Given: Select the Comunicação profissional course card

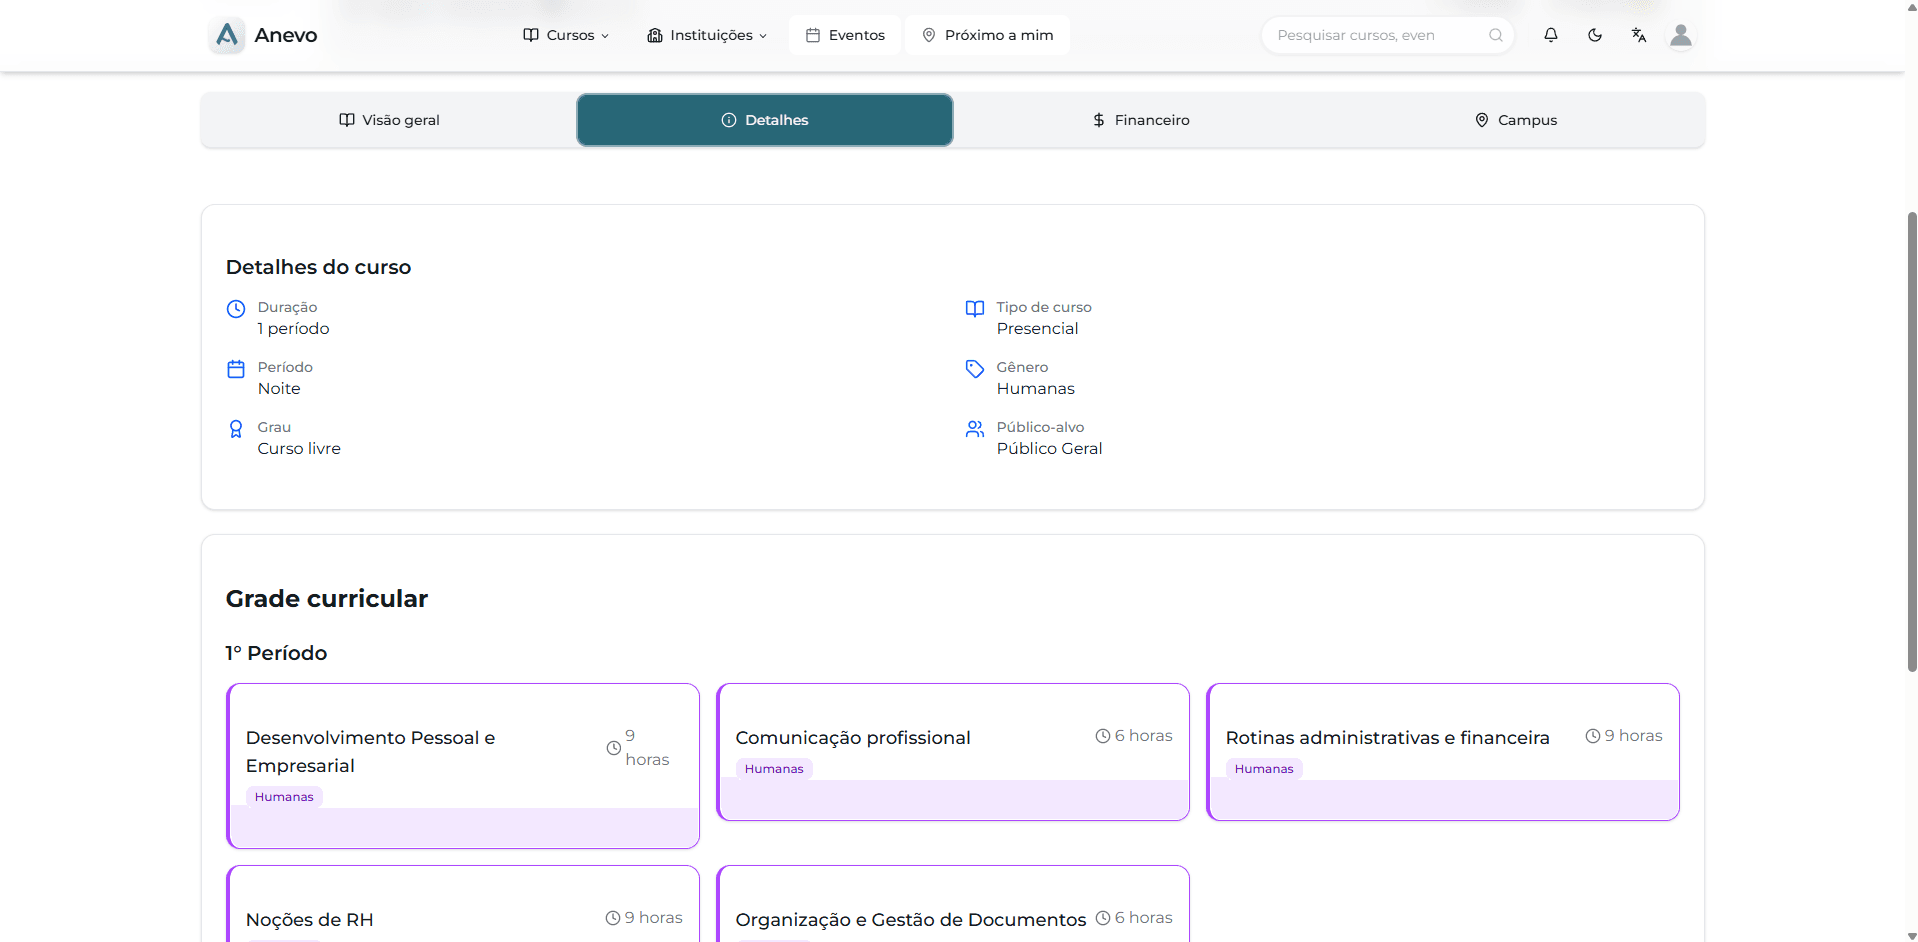Looking at the screenshot, I should [952, 751].
